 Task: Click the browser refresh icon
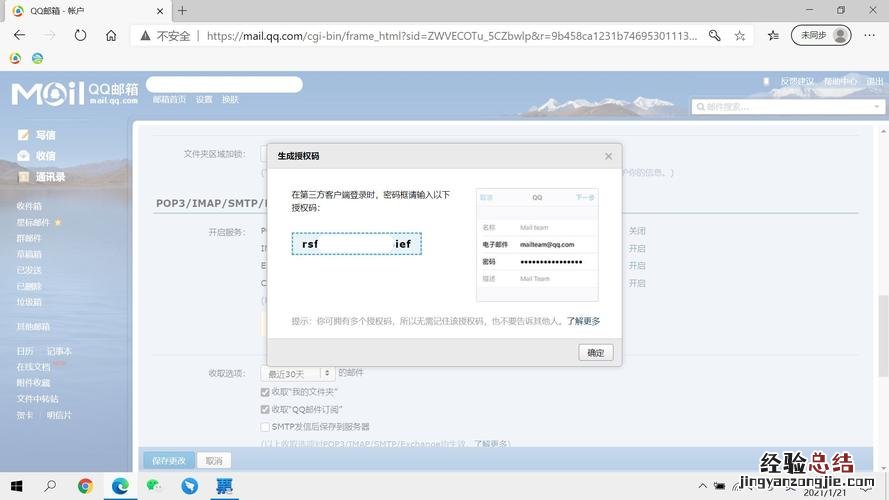tap(81, 35)
